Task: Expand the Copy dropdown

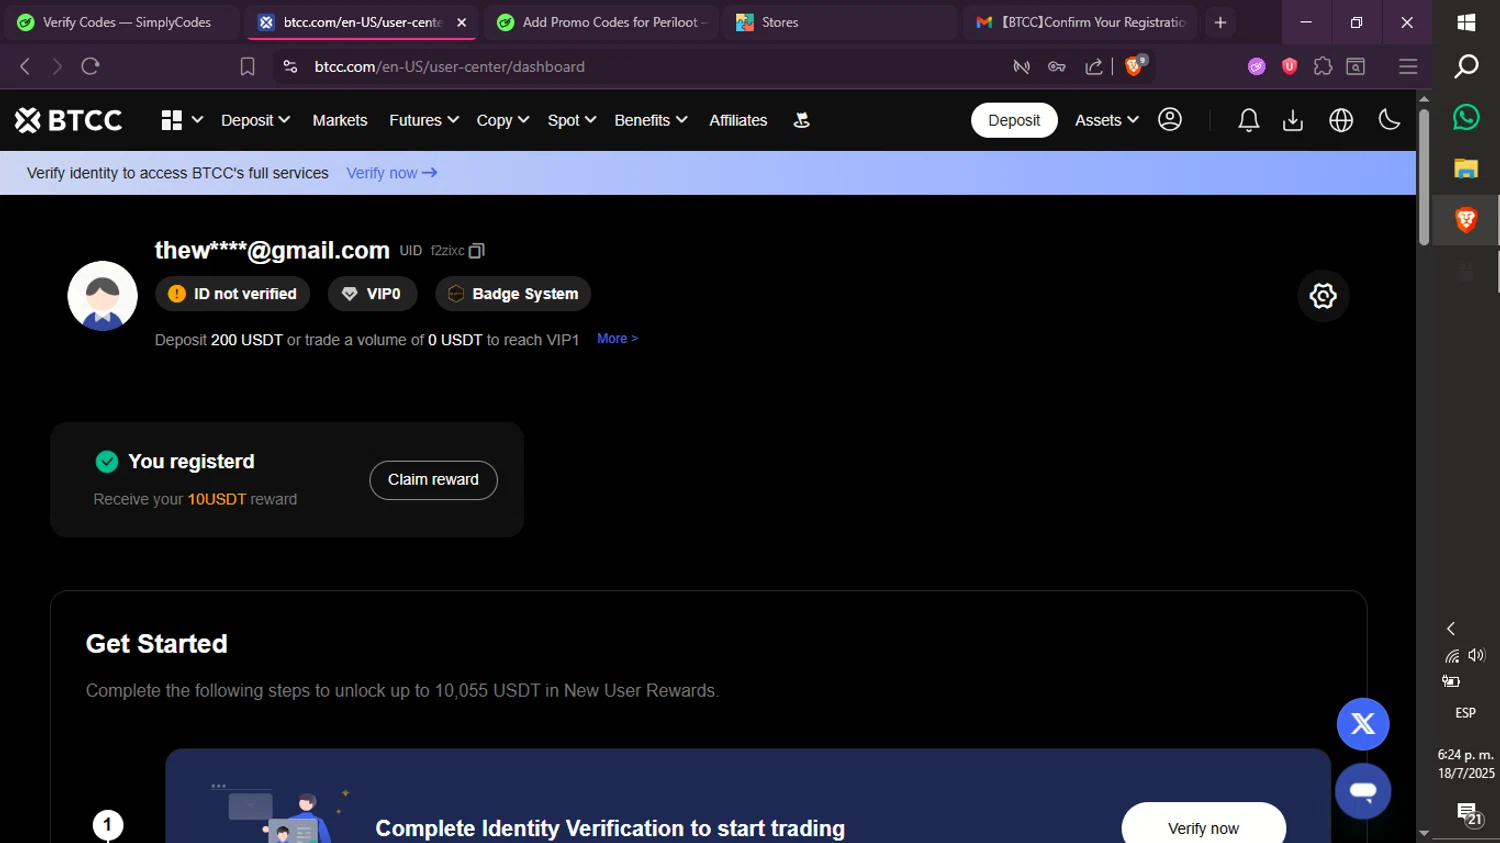Action: [x=503, y=120]
